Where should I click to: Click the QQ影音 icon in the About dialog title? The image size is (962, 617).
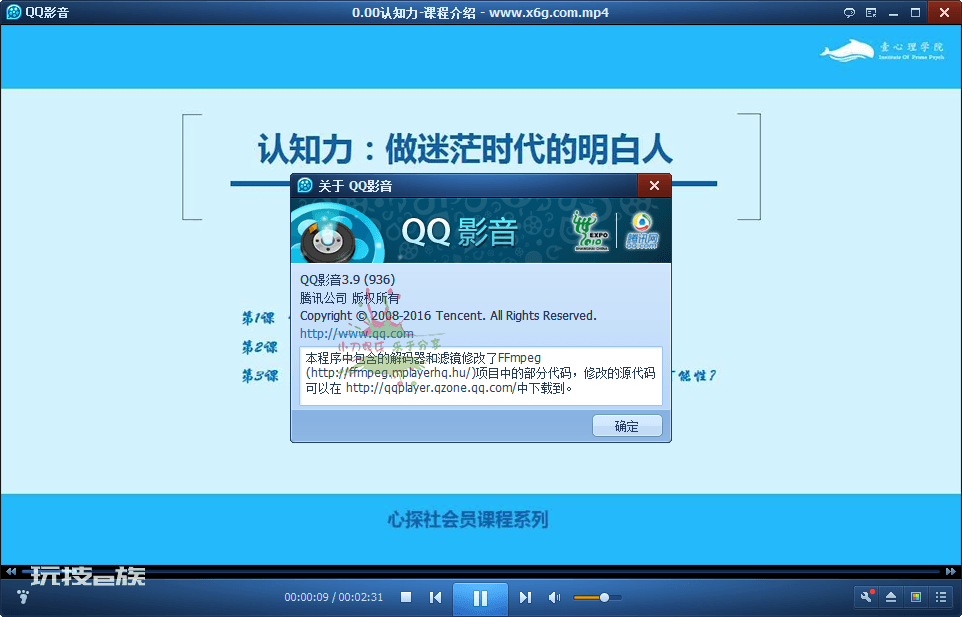(305, 185)
